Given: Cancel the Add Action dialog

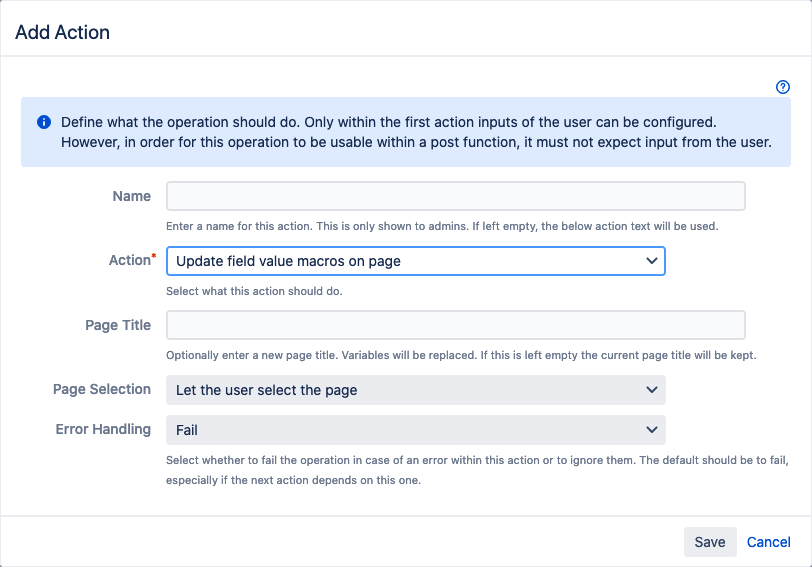Looking at the screenshot, I should point(768,542).
